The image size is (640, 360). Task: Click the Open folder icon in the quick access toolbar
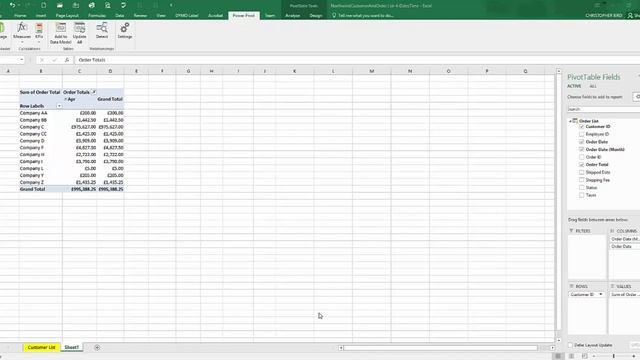coord(60,5)
